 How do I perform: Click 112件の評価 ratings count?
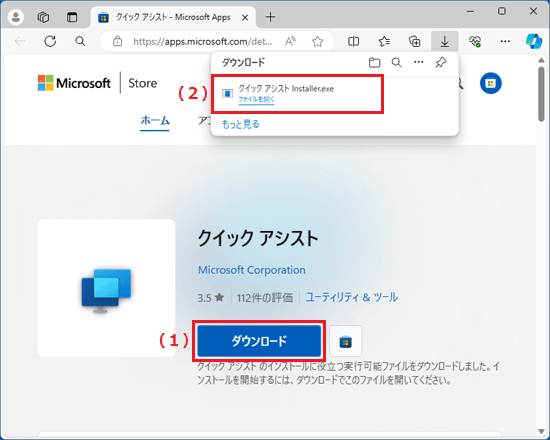(x=265, y=298)
